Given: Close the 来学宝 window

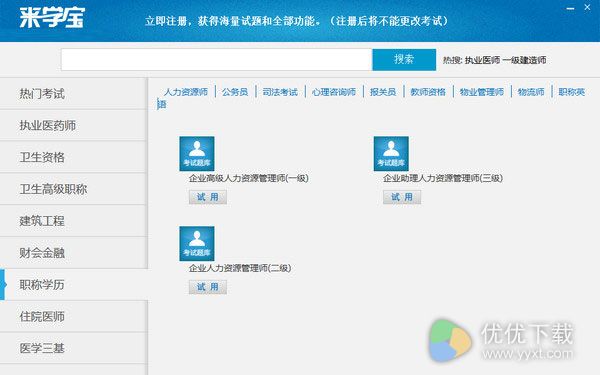Looking at the screenshot, I should pos(587,7).
